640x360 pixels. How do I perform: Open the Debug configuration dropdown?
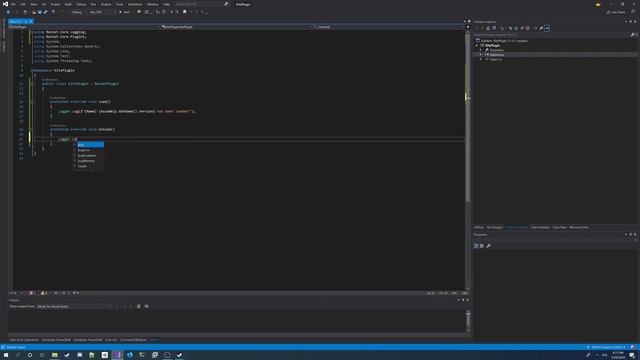click(x=78, y=12)
